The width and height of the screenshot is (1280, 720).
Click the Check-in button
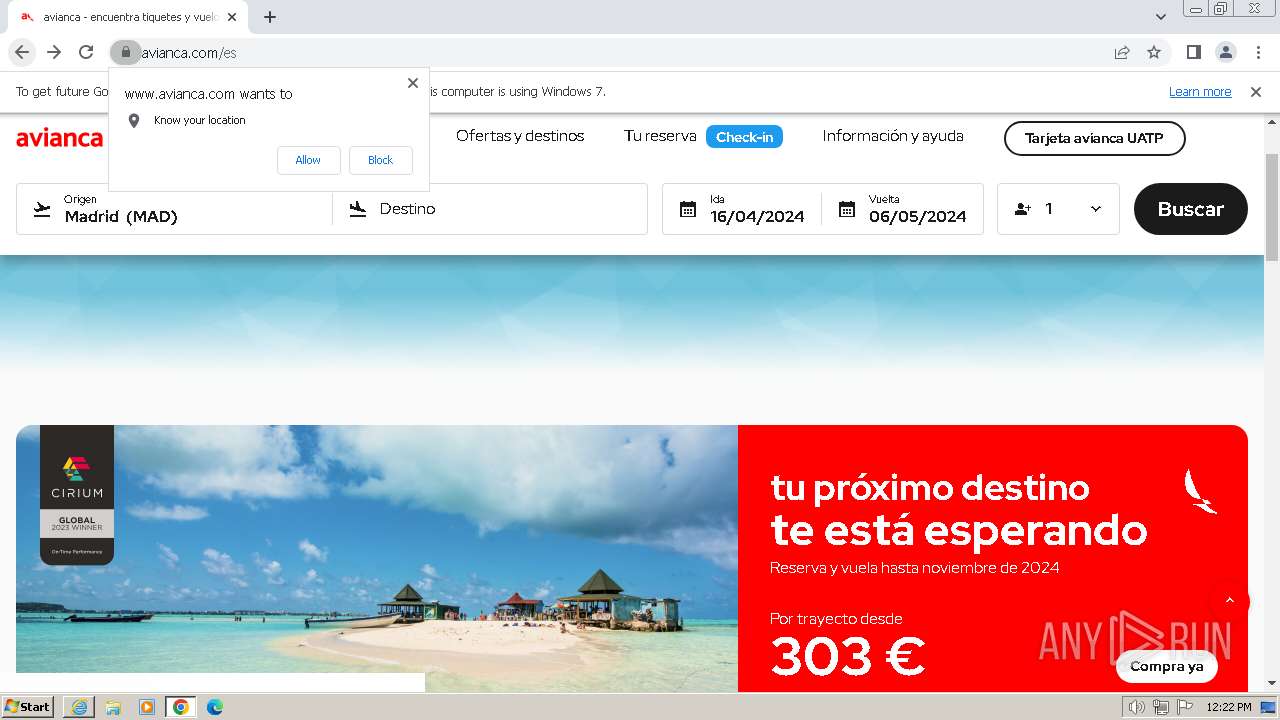[744, 137]
